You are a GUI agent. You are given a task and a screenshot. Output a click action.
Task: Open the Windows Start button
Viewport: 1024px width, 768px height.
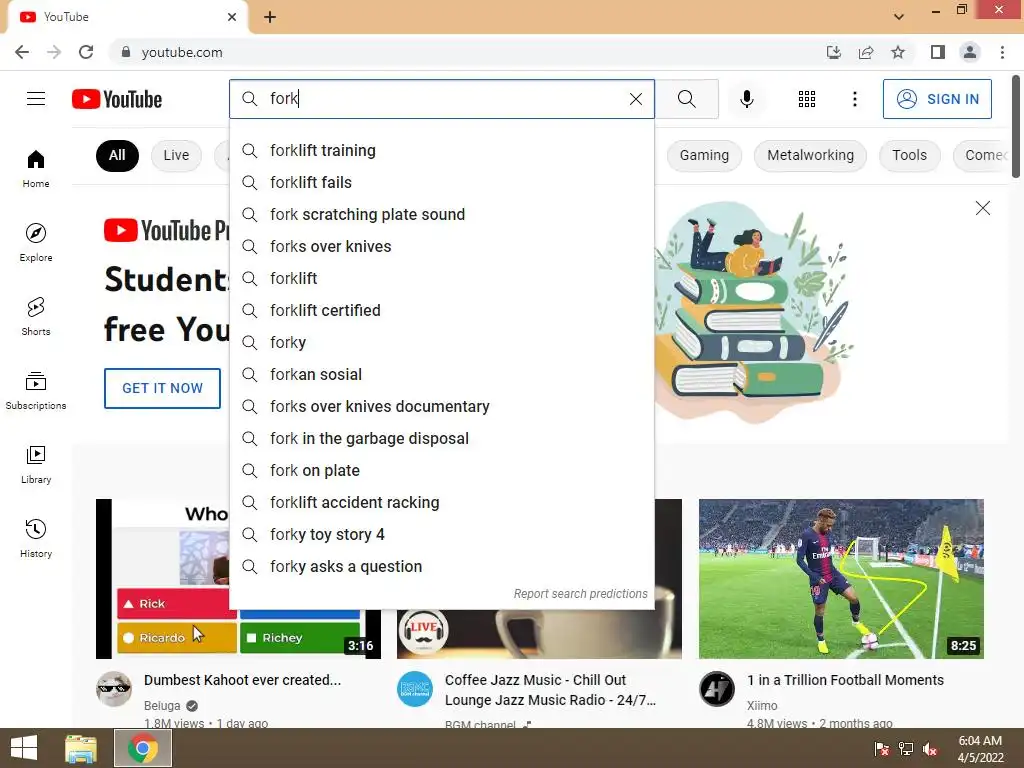[x=24, y=748]
